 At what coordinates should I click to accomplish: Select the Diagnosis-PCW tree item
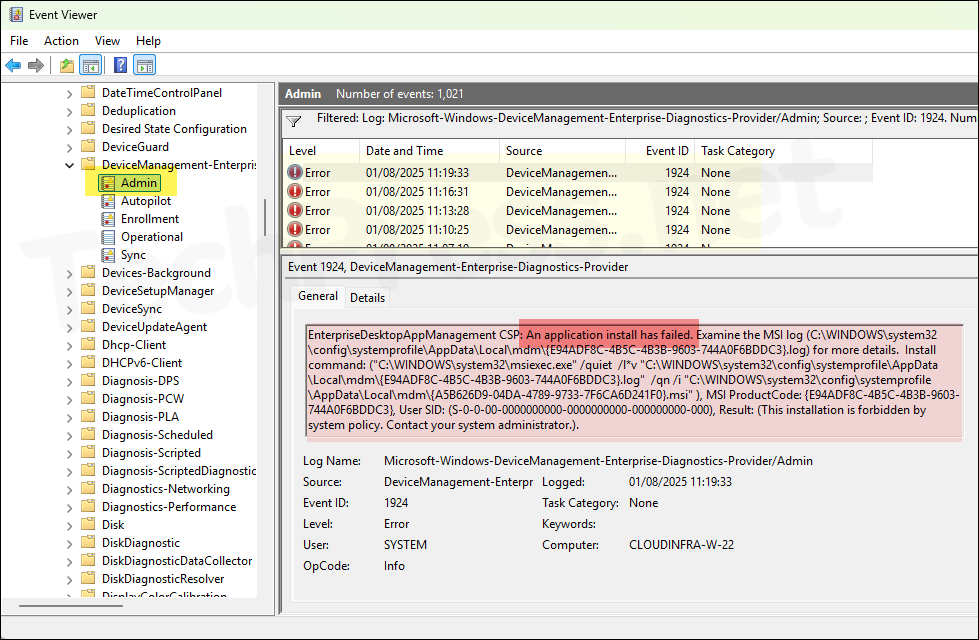[143, 398]
